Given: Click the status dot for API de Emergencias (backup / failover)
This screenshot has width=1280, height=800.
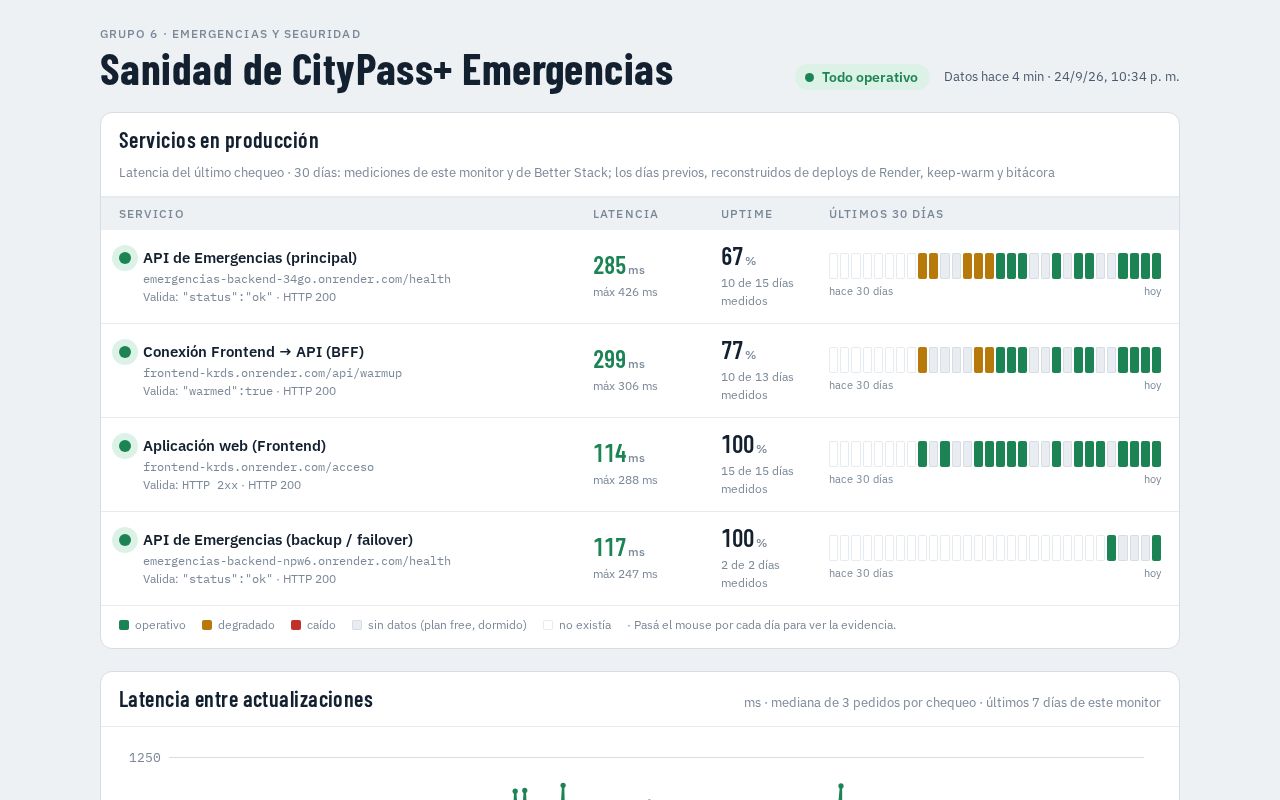Looking at the screenshot, I should coord(125,540).
